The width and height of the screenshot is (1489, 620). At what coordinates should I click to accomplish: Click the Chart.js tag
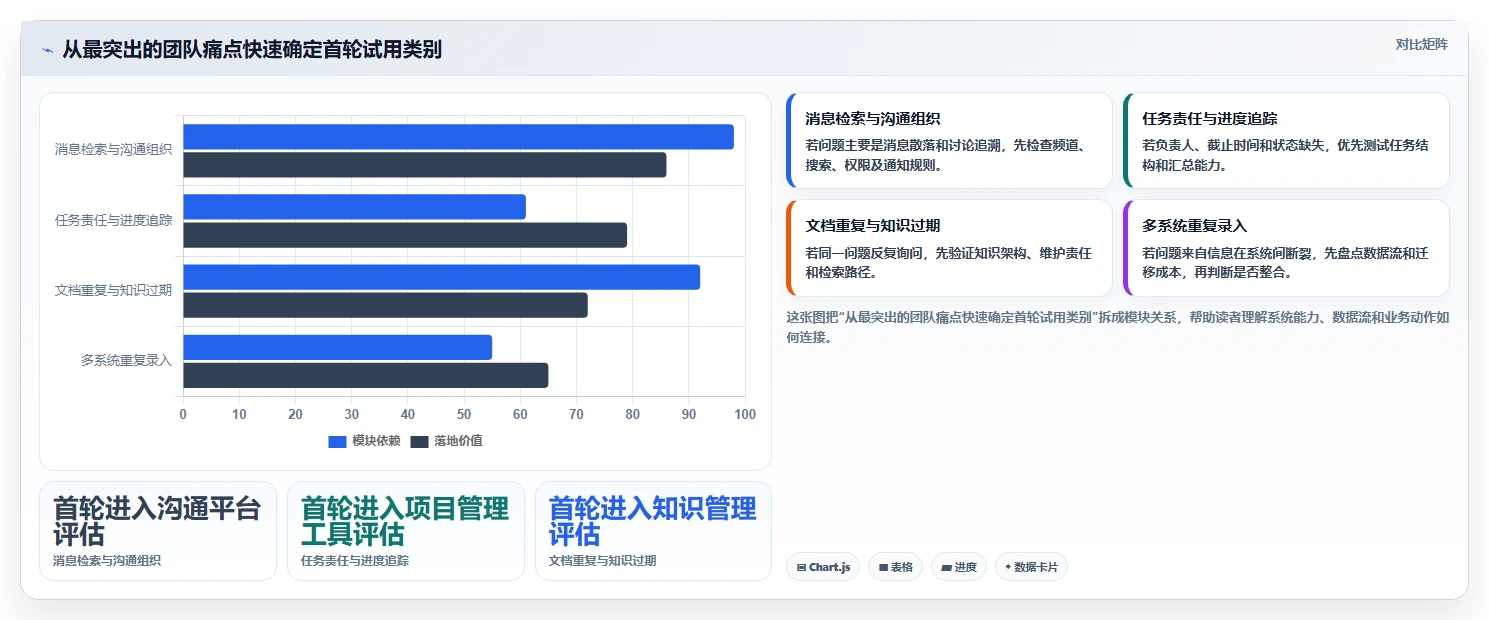(823, 567)
